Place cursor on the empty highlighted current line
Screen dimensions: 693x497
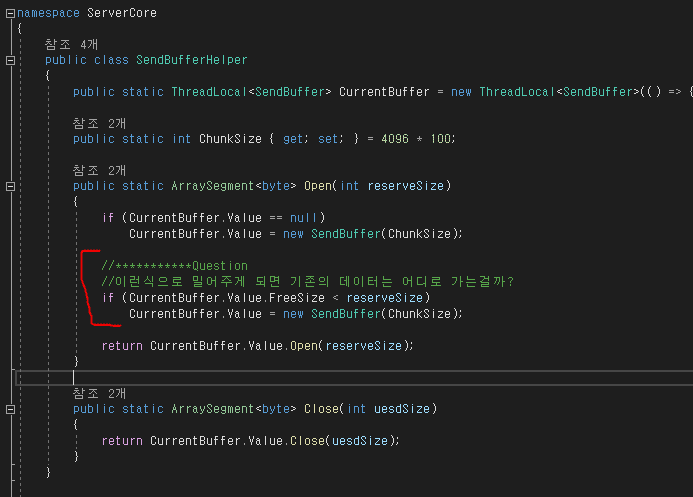[x=354, y=378]
